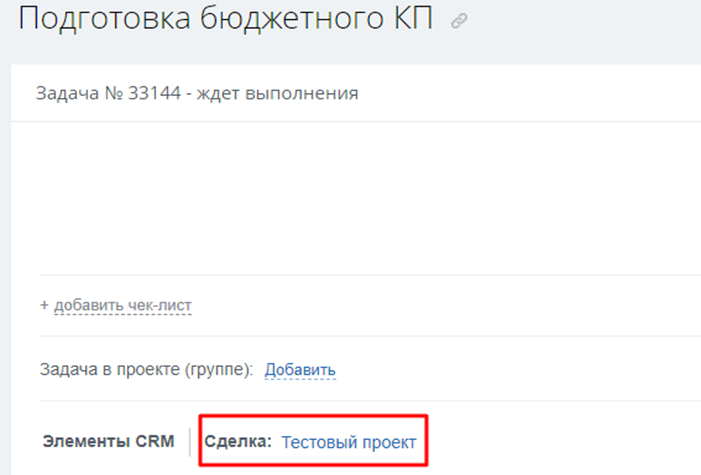Click "Добавить" to assign a project group
Screen dimensions: 701x475
pos(300,370)
